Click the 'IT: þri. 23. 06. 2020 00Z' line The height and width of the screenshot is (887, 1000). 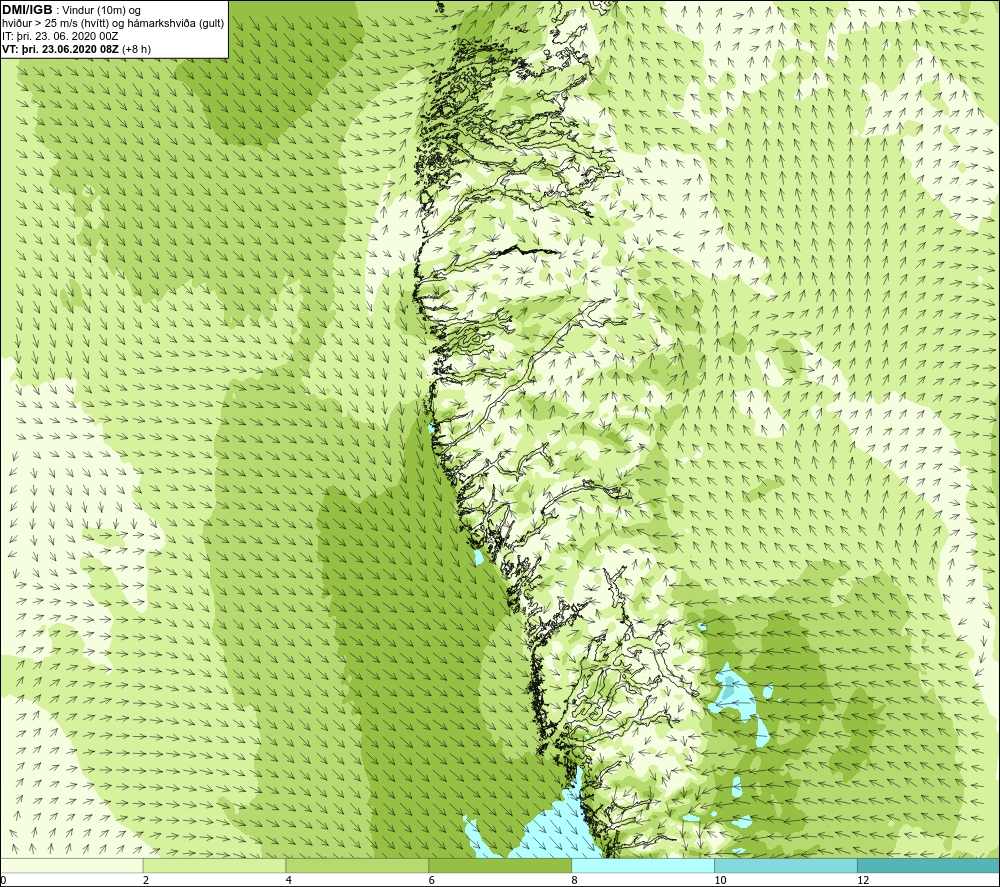[60, 36]
